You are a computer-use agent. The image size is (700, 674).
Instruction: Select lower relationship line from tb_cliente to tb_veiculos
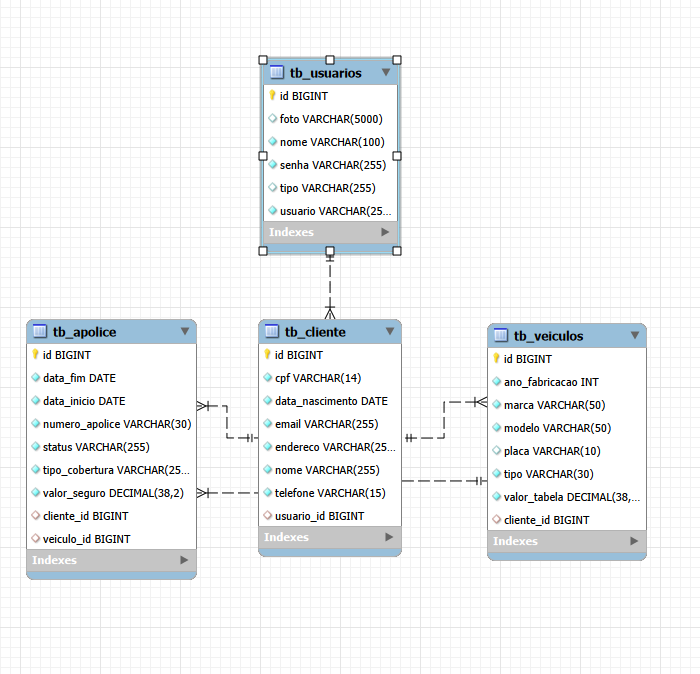tap(444, 481)
